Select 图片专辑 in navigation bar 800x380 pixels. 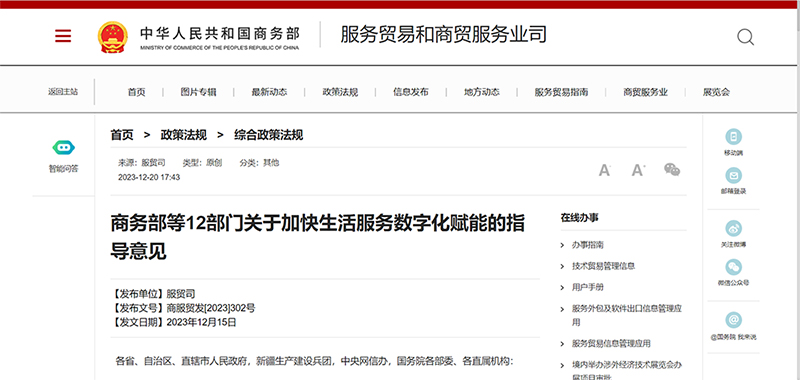(198, 92)
